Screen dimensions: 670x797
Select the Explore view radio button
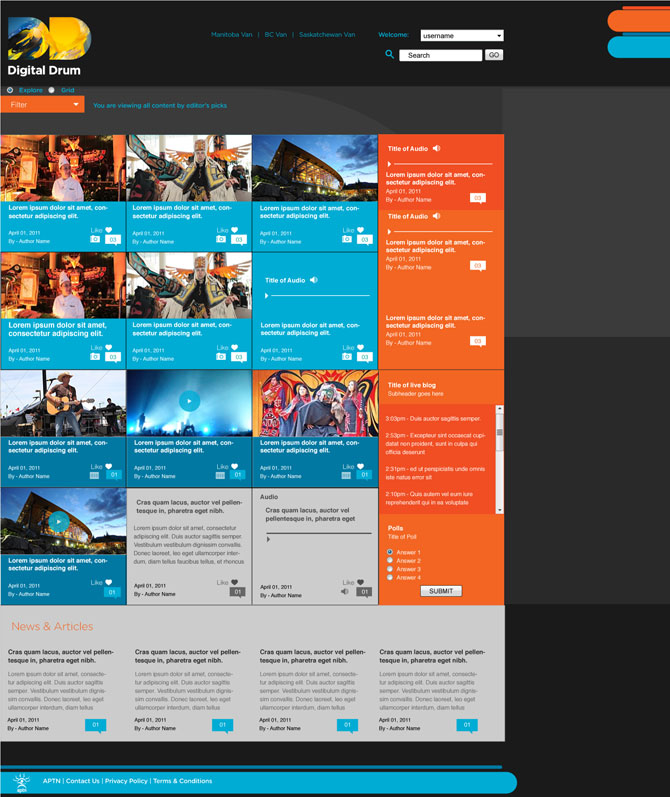tap(11, 90)
